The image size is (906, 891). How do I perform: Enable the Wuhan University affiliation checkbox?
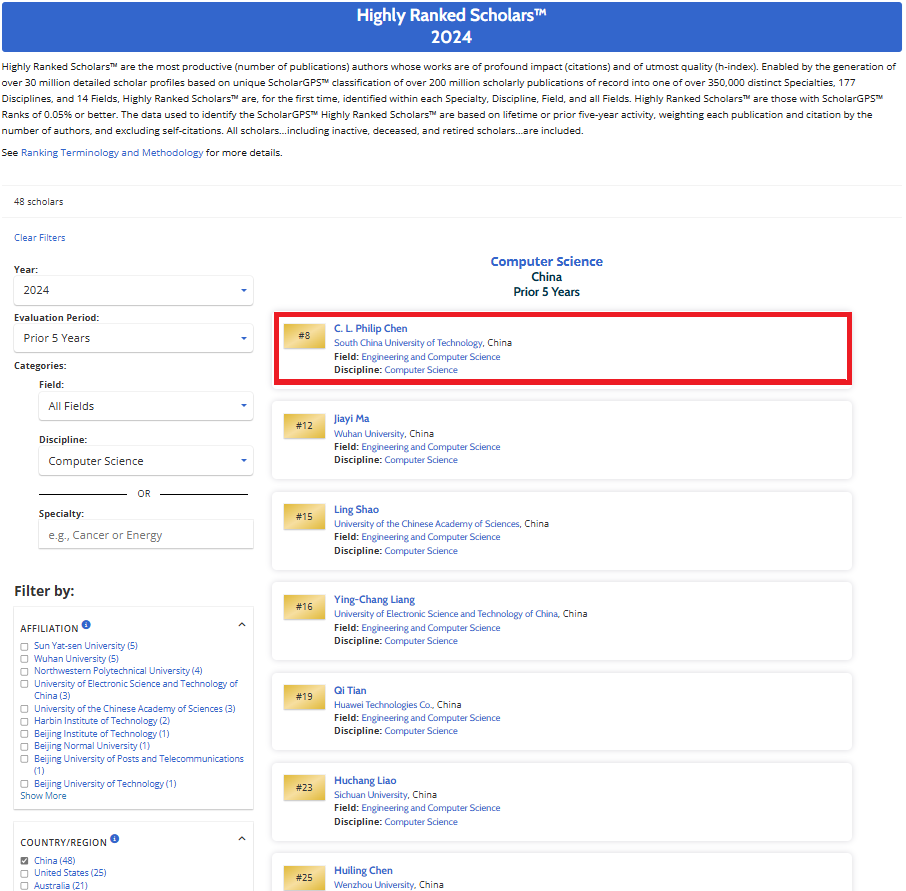pos(25,659)
